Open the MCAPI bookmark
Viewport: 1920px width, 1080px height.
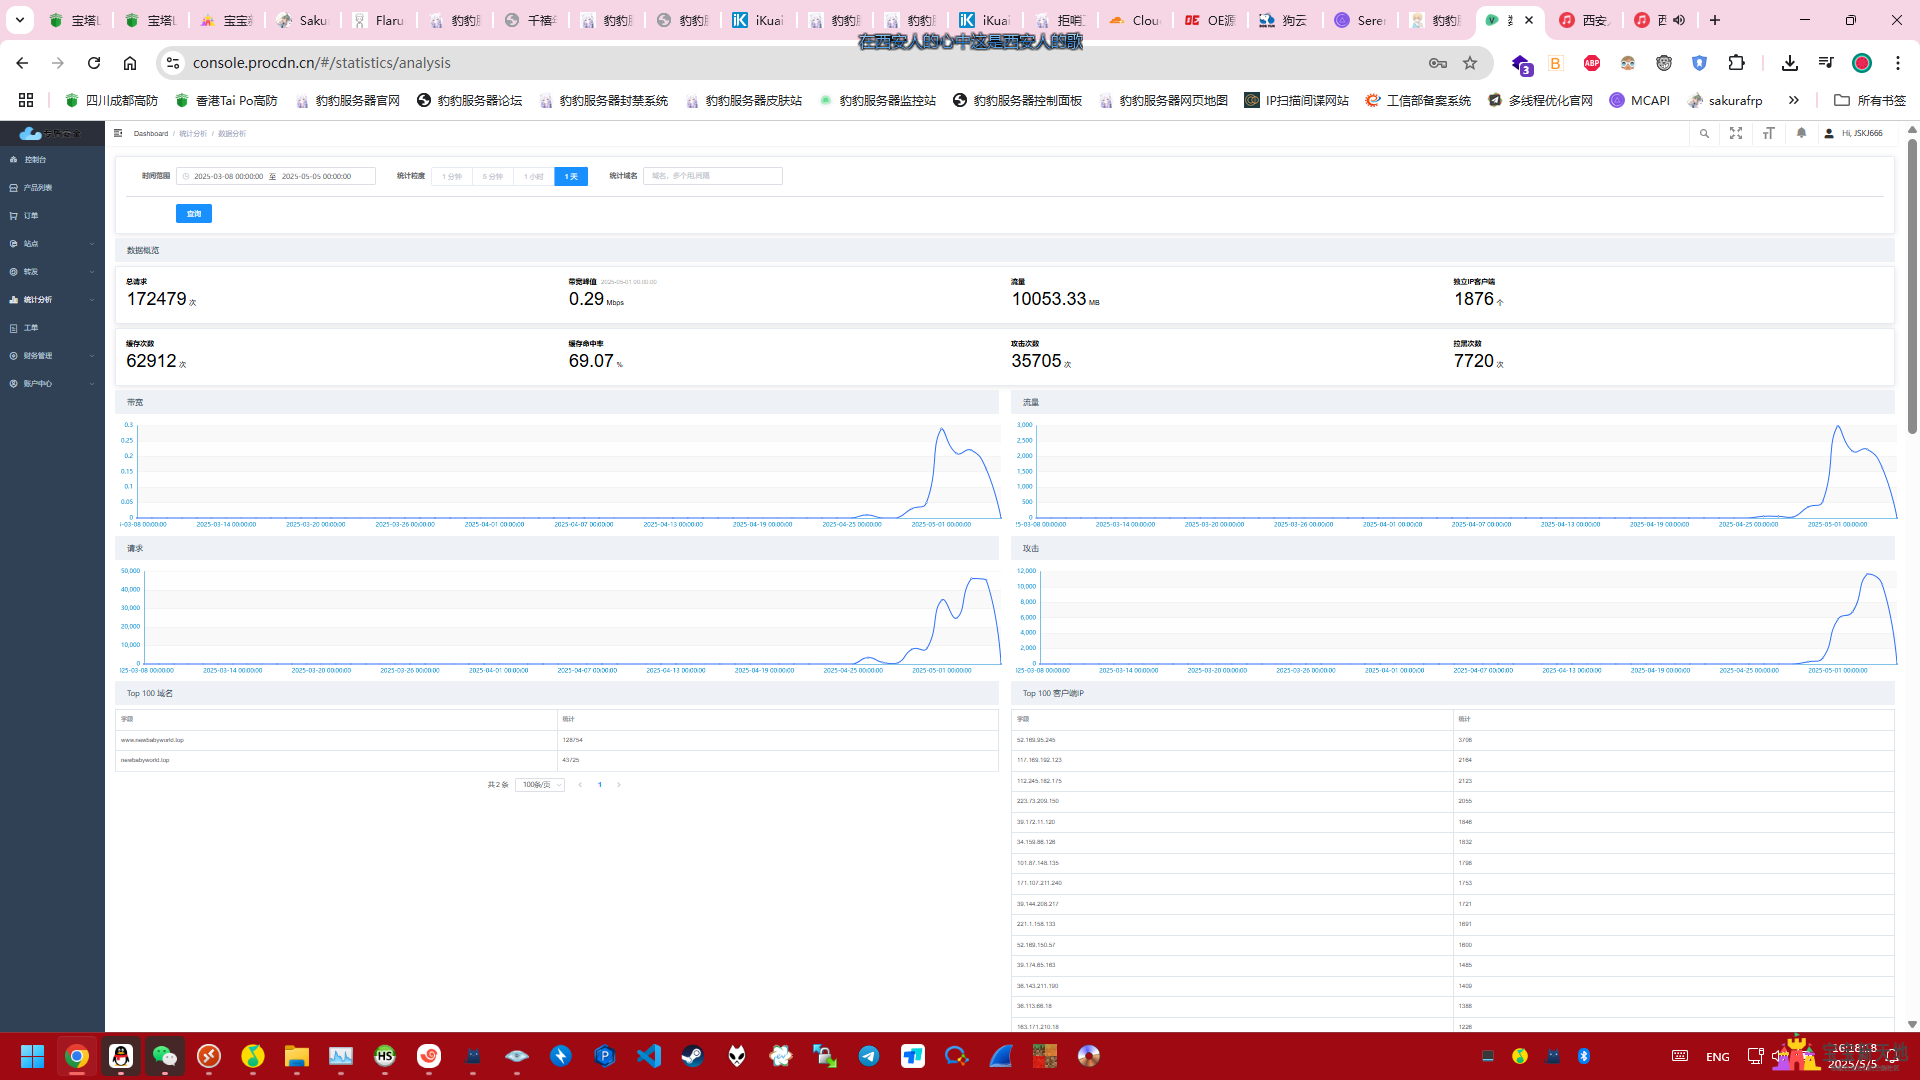click(x=1640, y=100)
